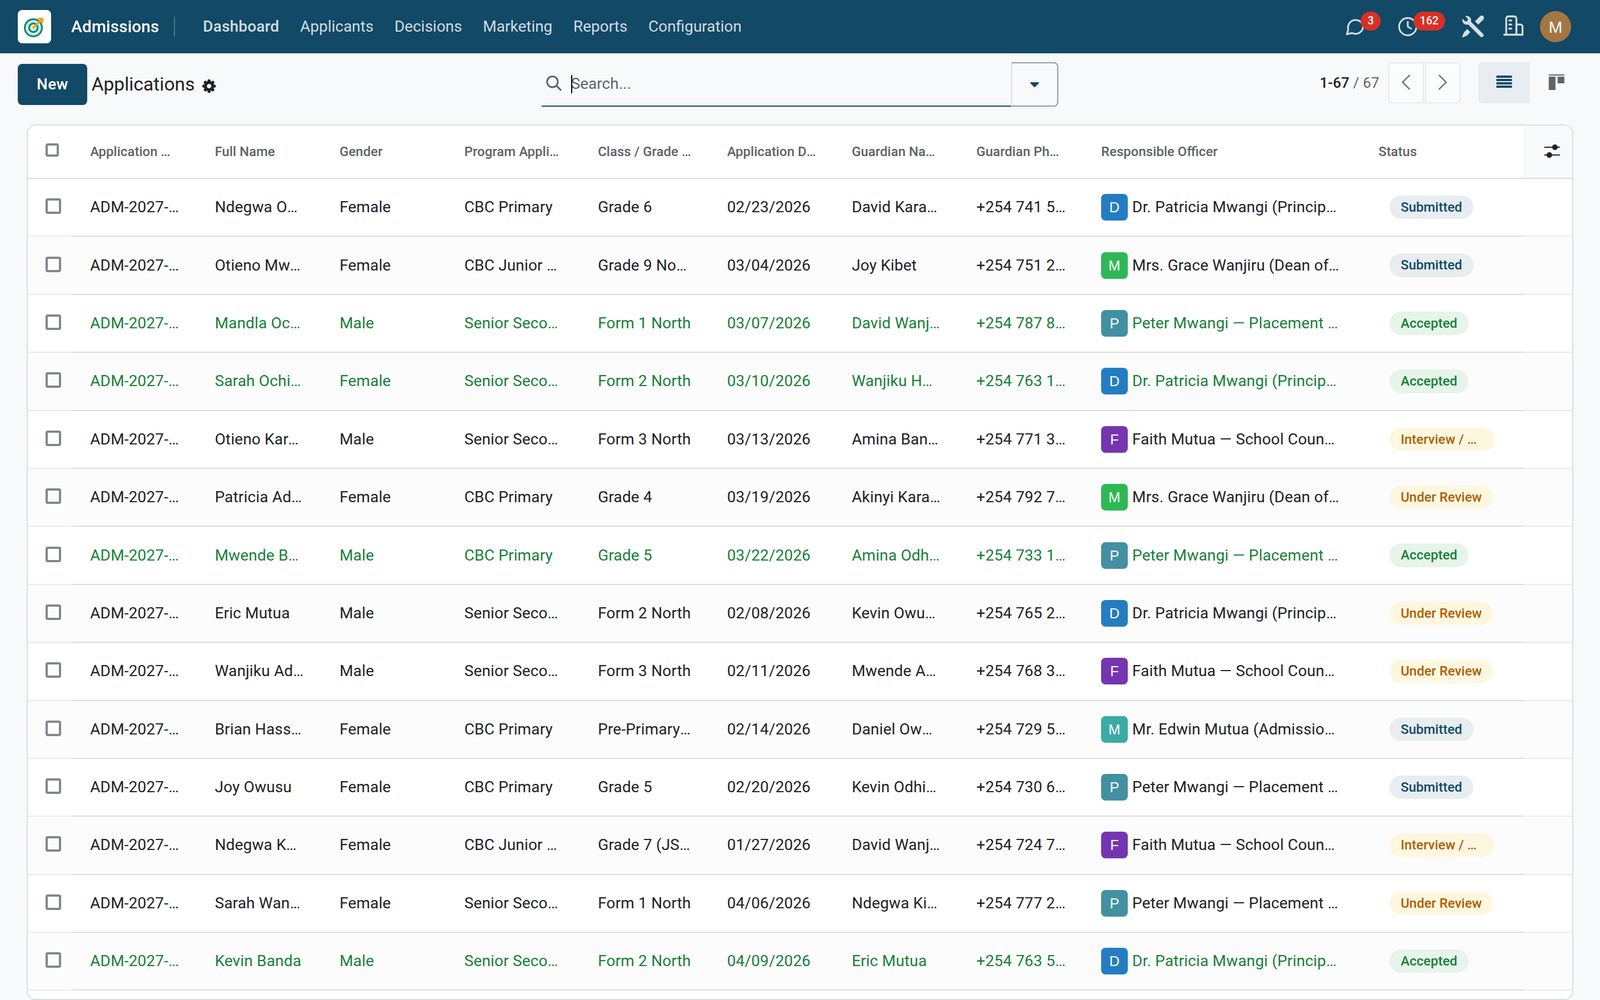Image resolution: width=1600 pixels, height=1000 pixels.
Task: Open the Decisions menu
Action: point(428,26)
